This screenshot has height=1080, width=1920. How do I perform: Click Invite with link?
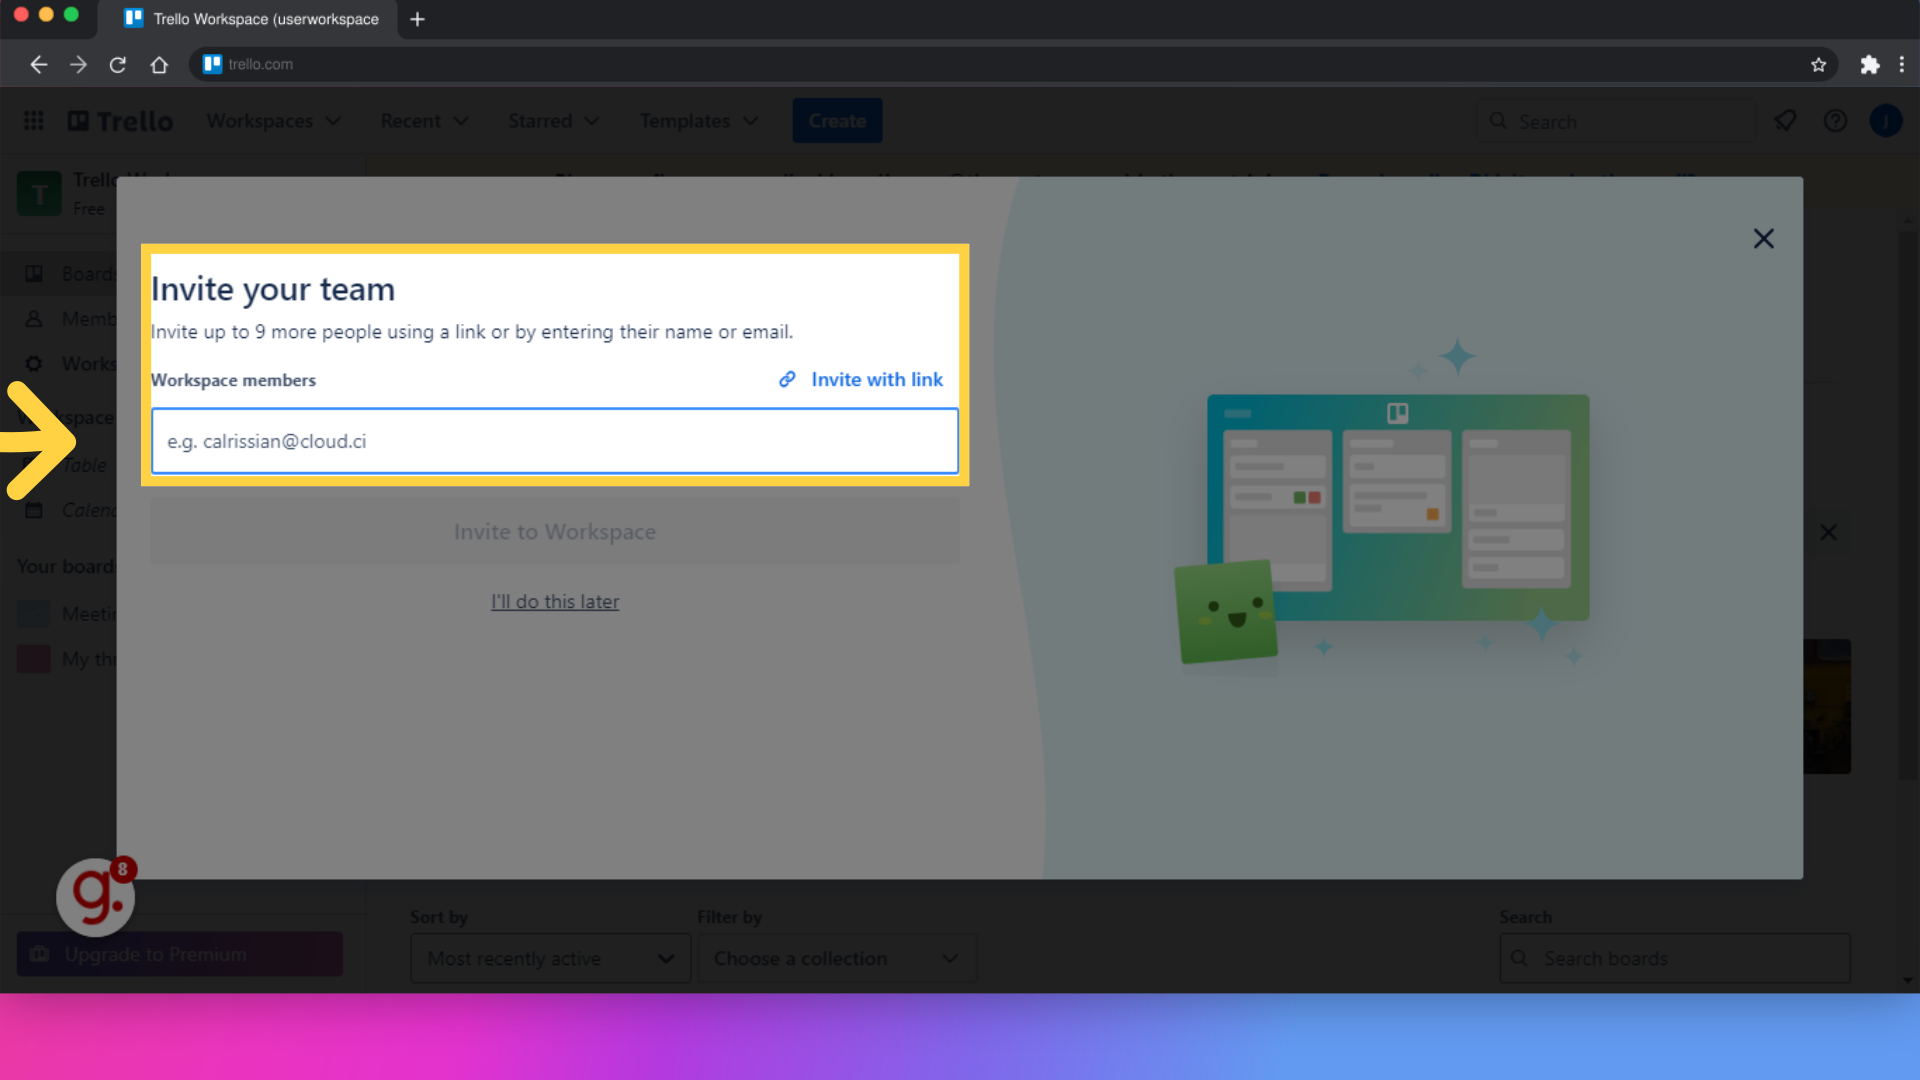pos(877,379)
